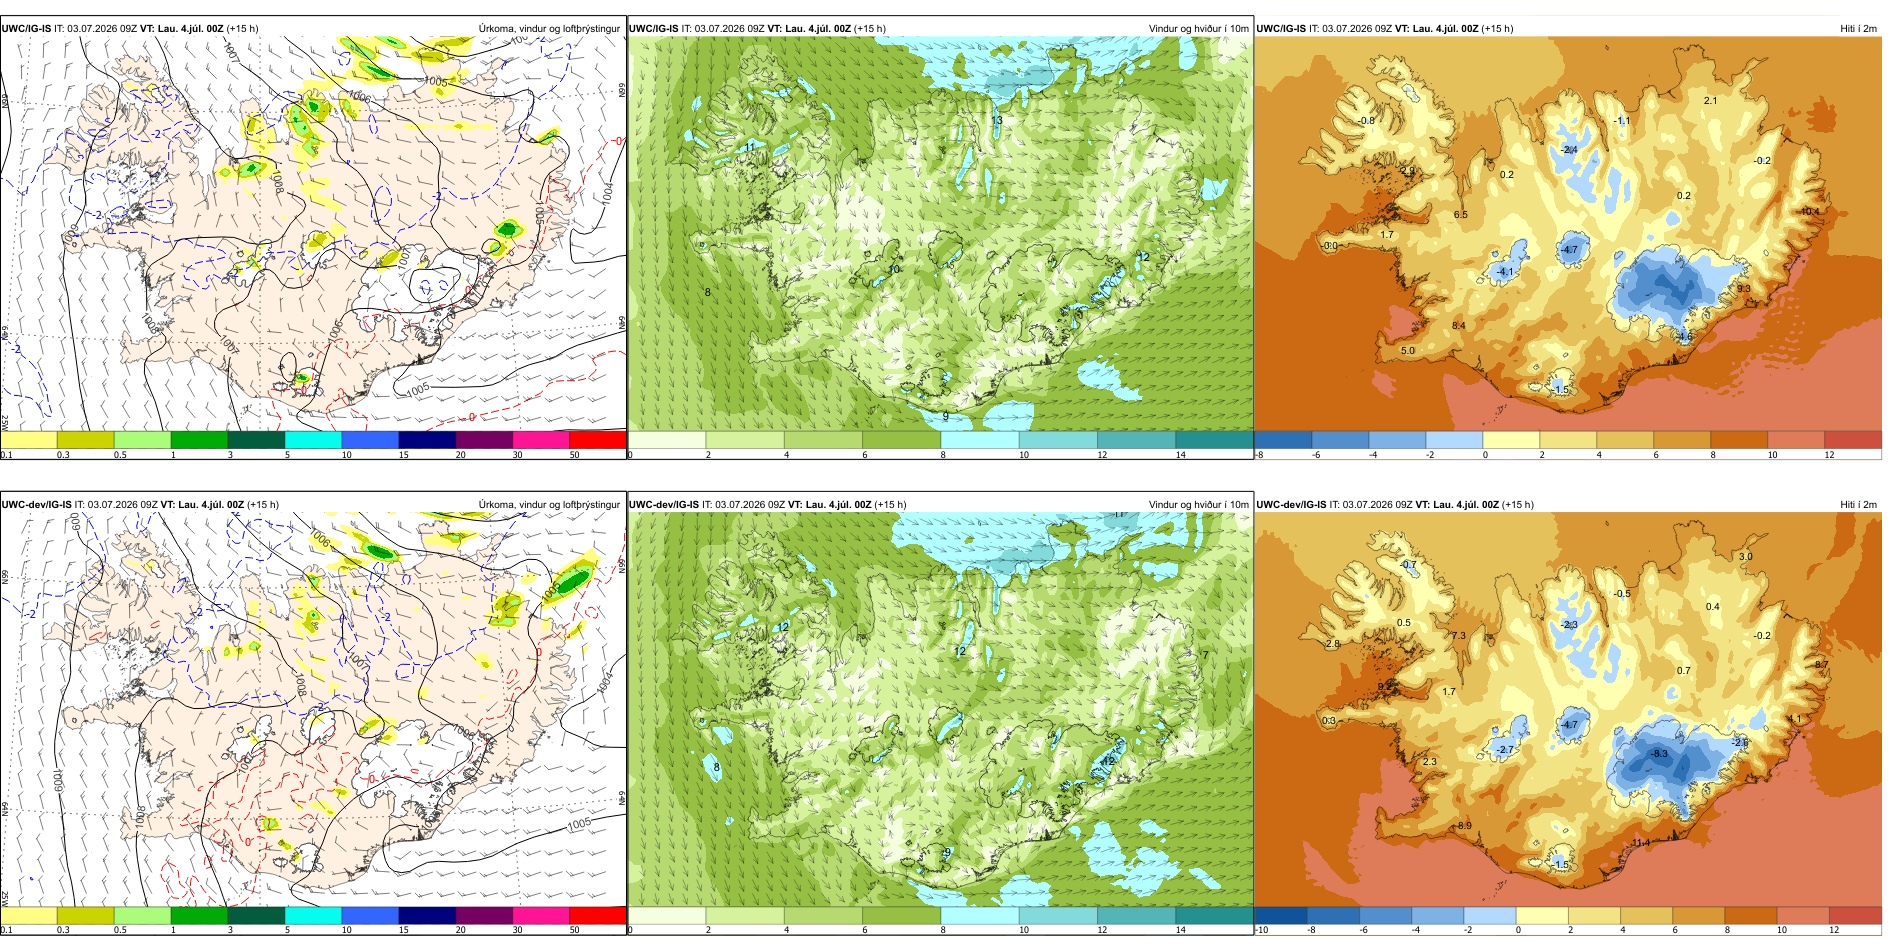This screenshot has width=1900, height=950.
Task: Pick the cyan 5 swatch in top precipitation legend
Action: tap(313, 439)
